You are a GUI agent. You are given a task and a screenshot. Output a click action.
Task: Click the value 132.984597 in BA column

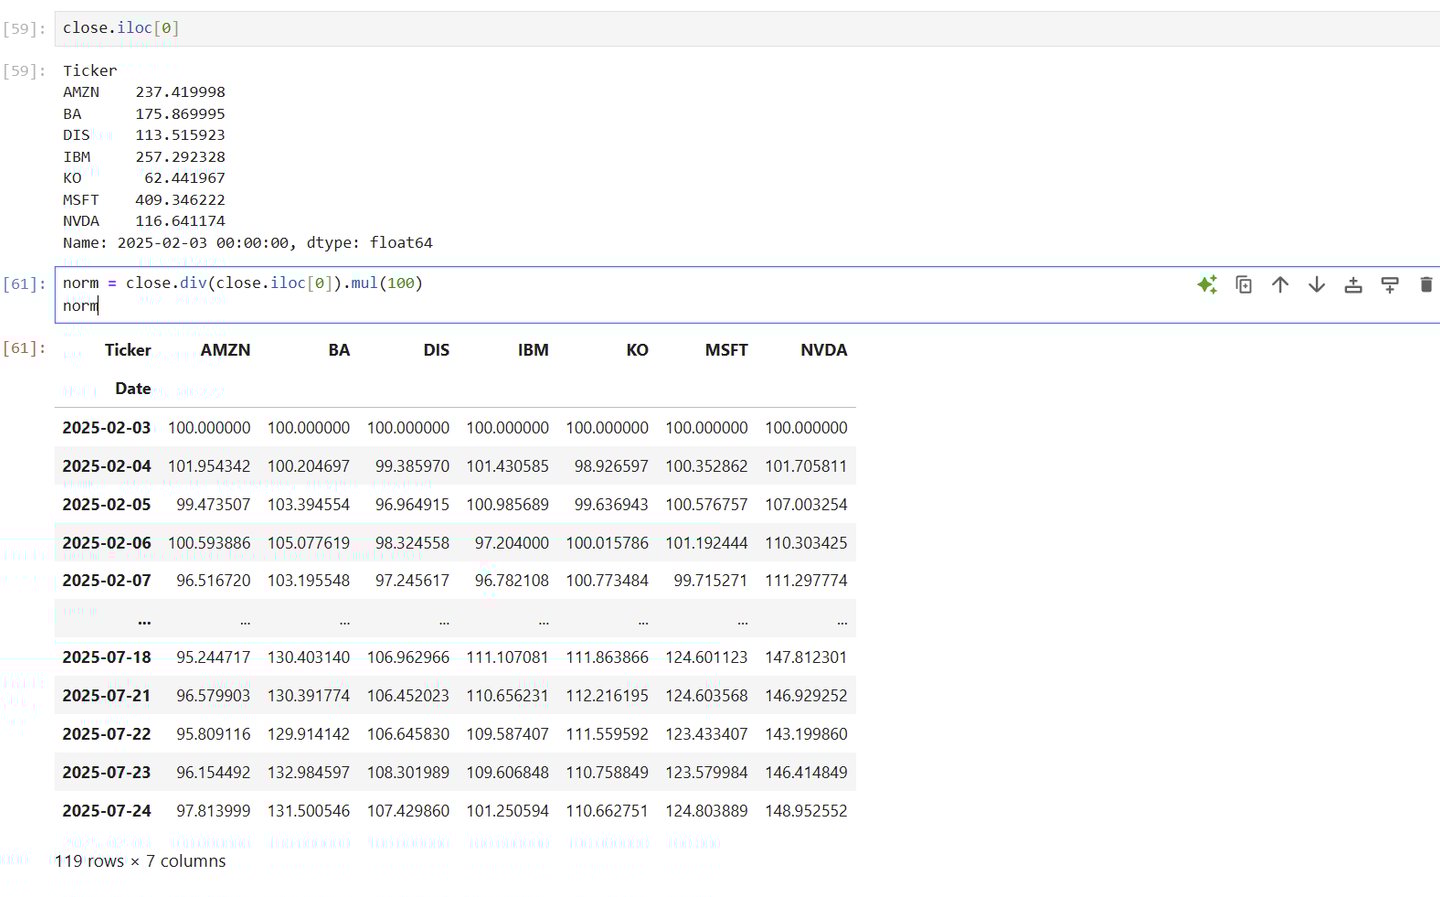pyautogui.click(x=308, y=772)
